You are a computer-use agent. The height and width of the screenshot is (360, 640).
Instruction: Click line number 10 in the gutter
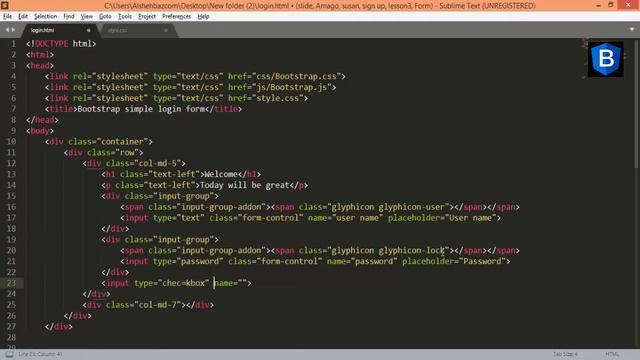[11, 142]
